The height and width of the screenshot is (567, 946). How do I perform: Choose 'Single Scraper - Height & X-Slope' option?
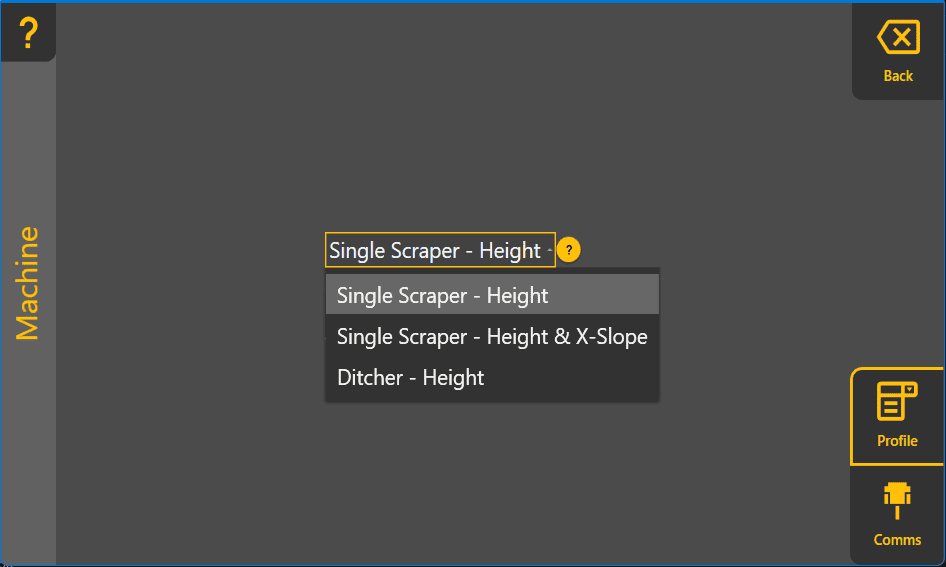pyautogui.click(x=492, y=337)
